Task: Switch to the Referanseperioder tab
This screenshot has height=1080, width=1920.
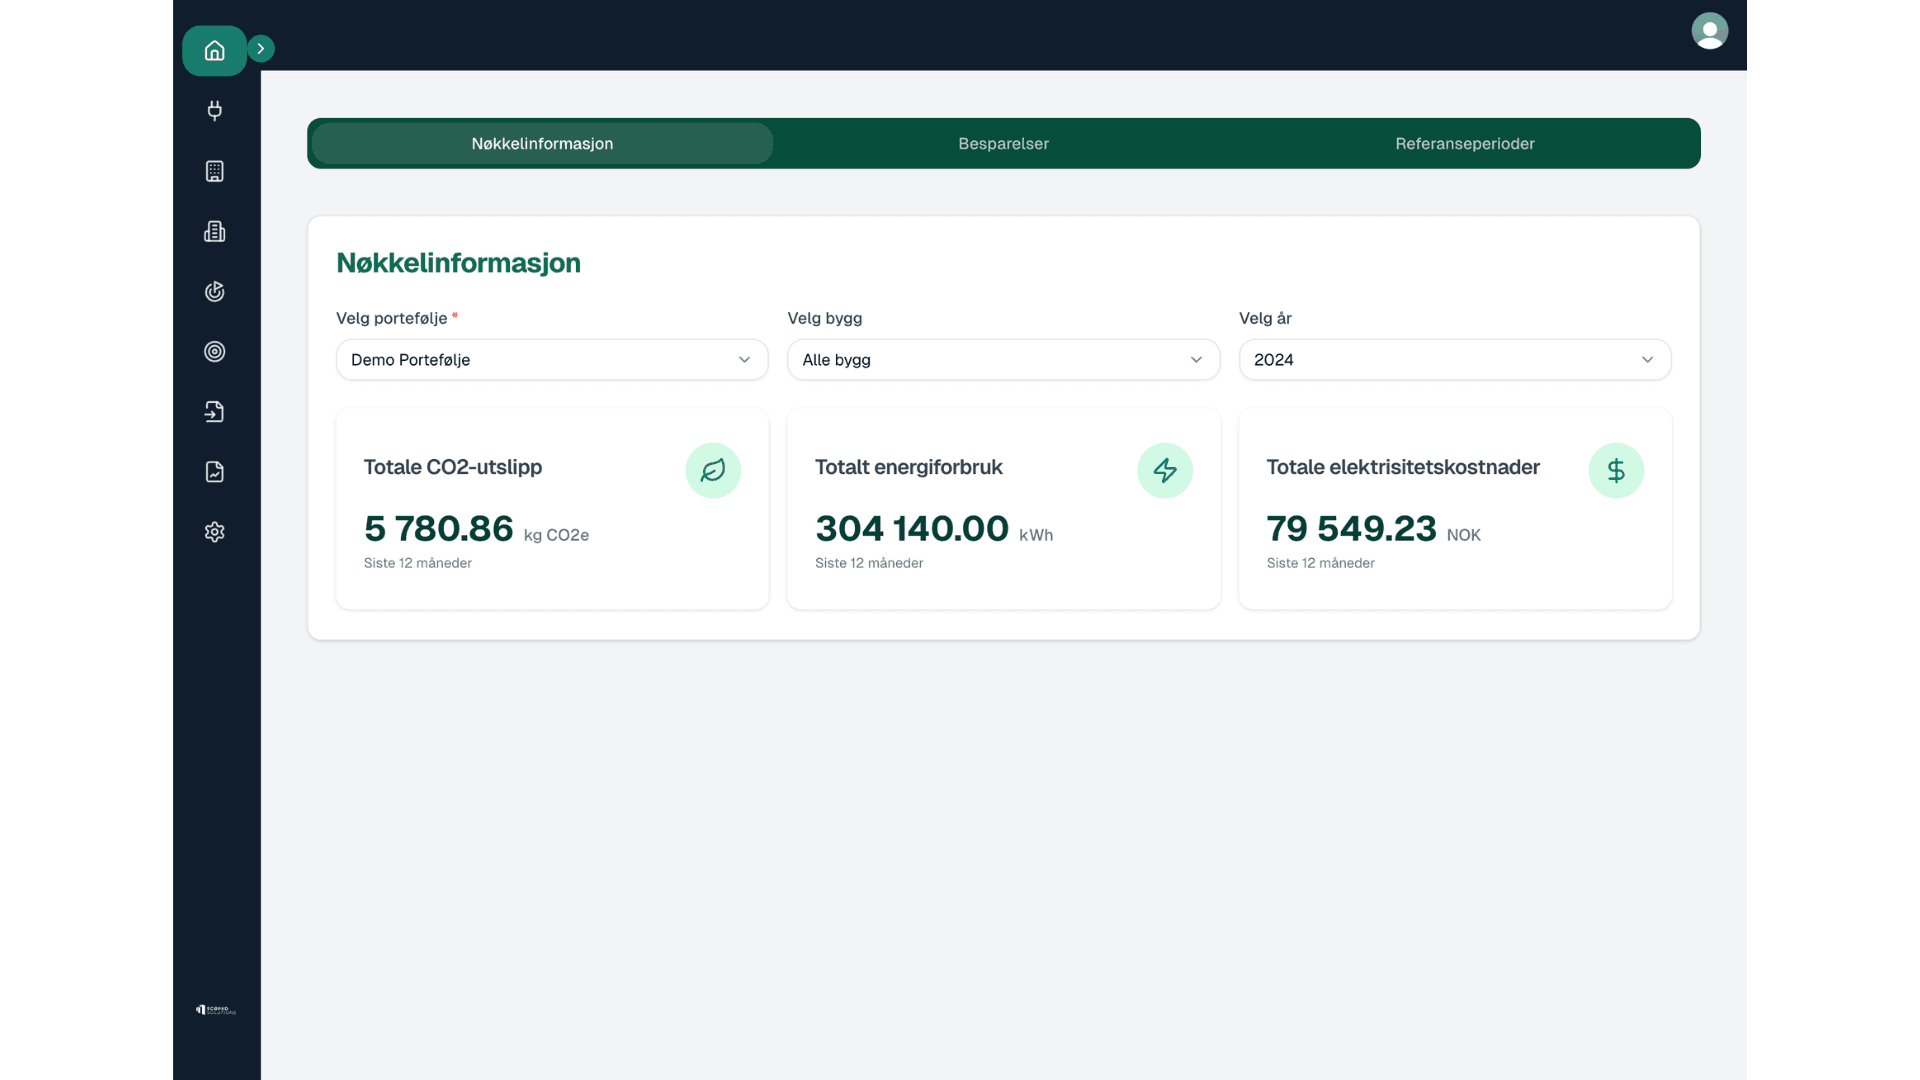Action: [x=1464, y=143]
